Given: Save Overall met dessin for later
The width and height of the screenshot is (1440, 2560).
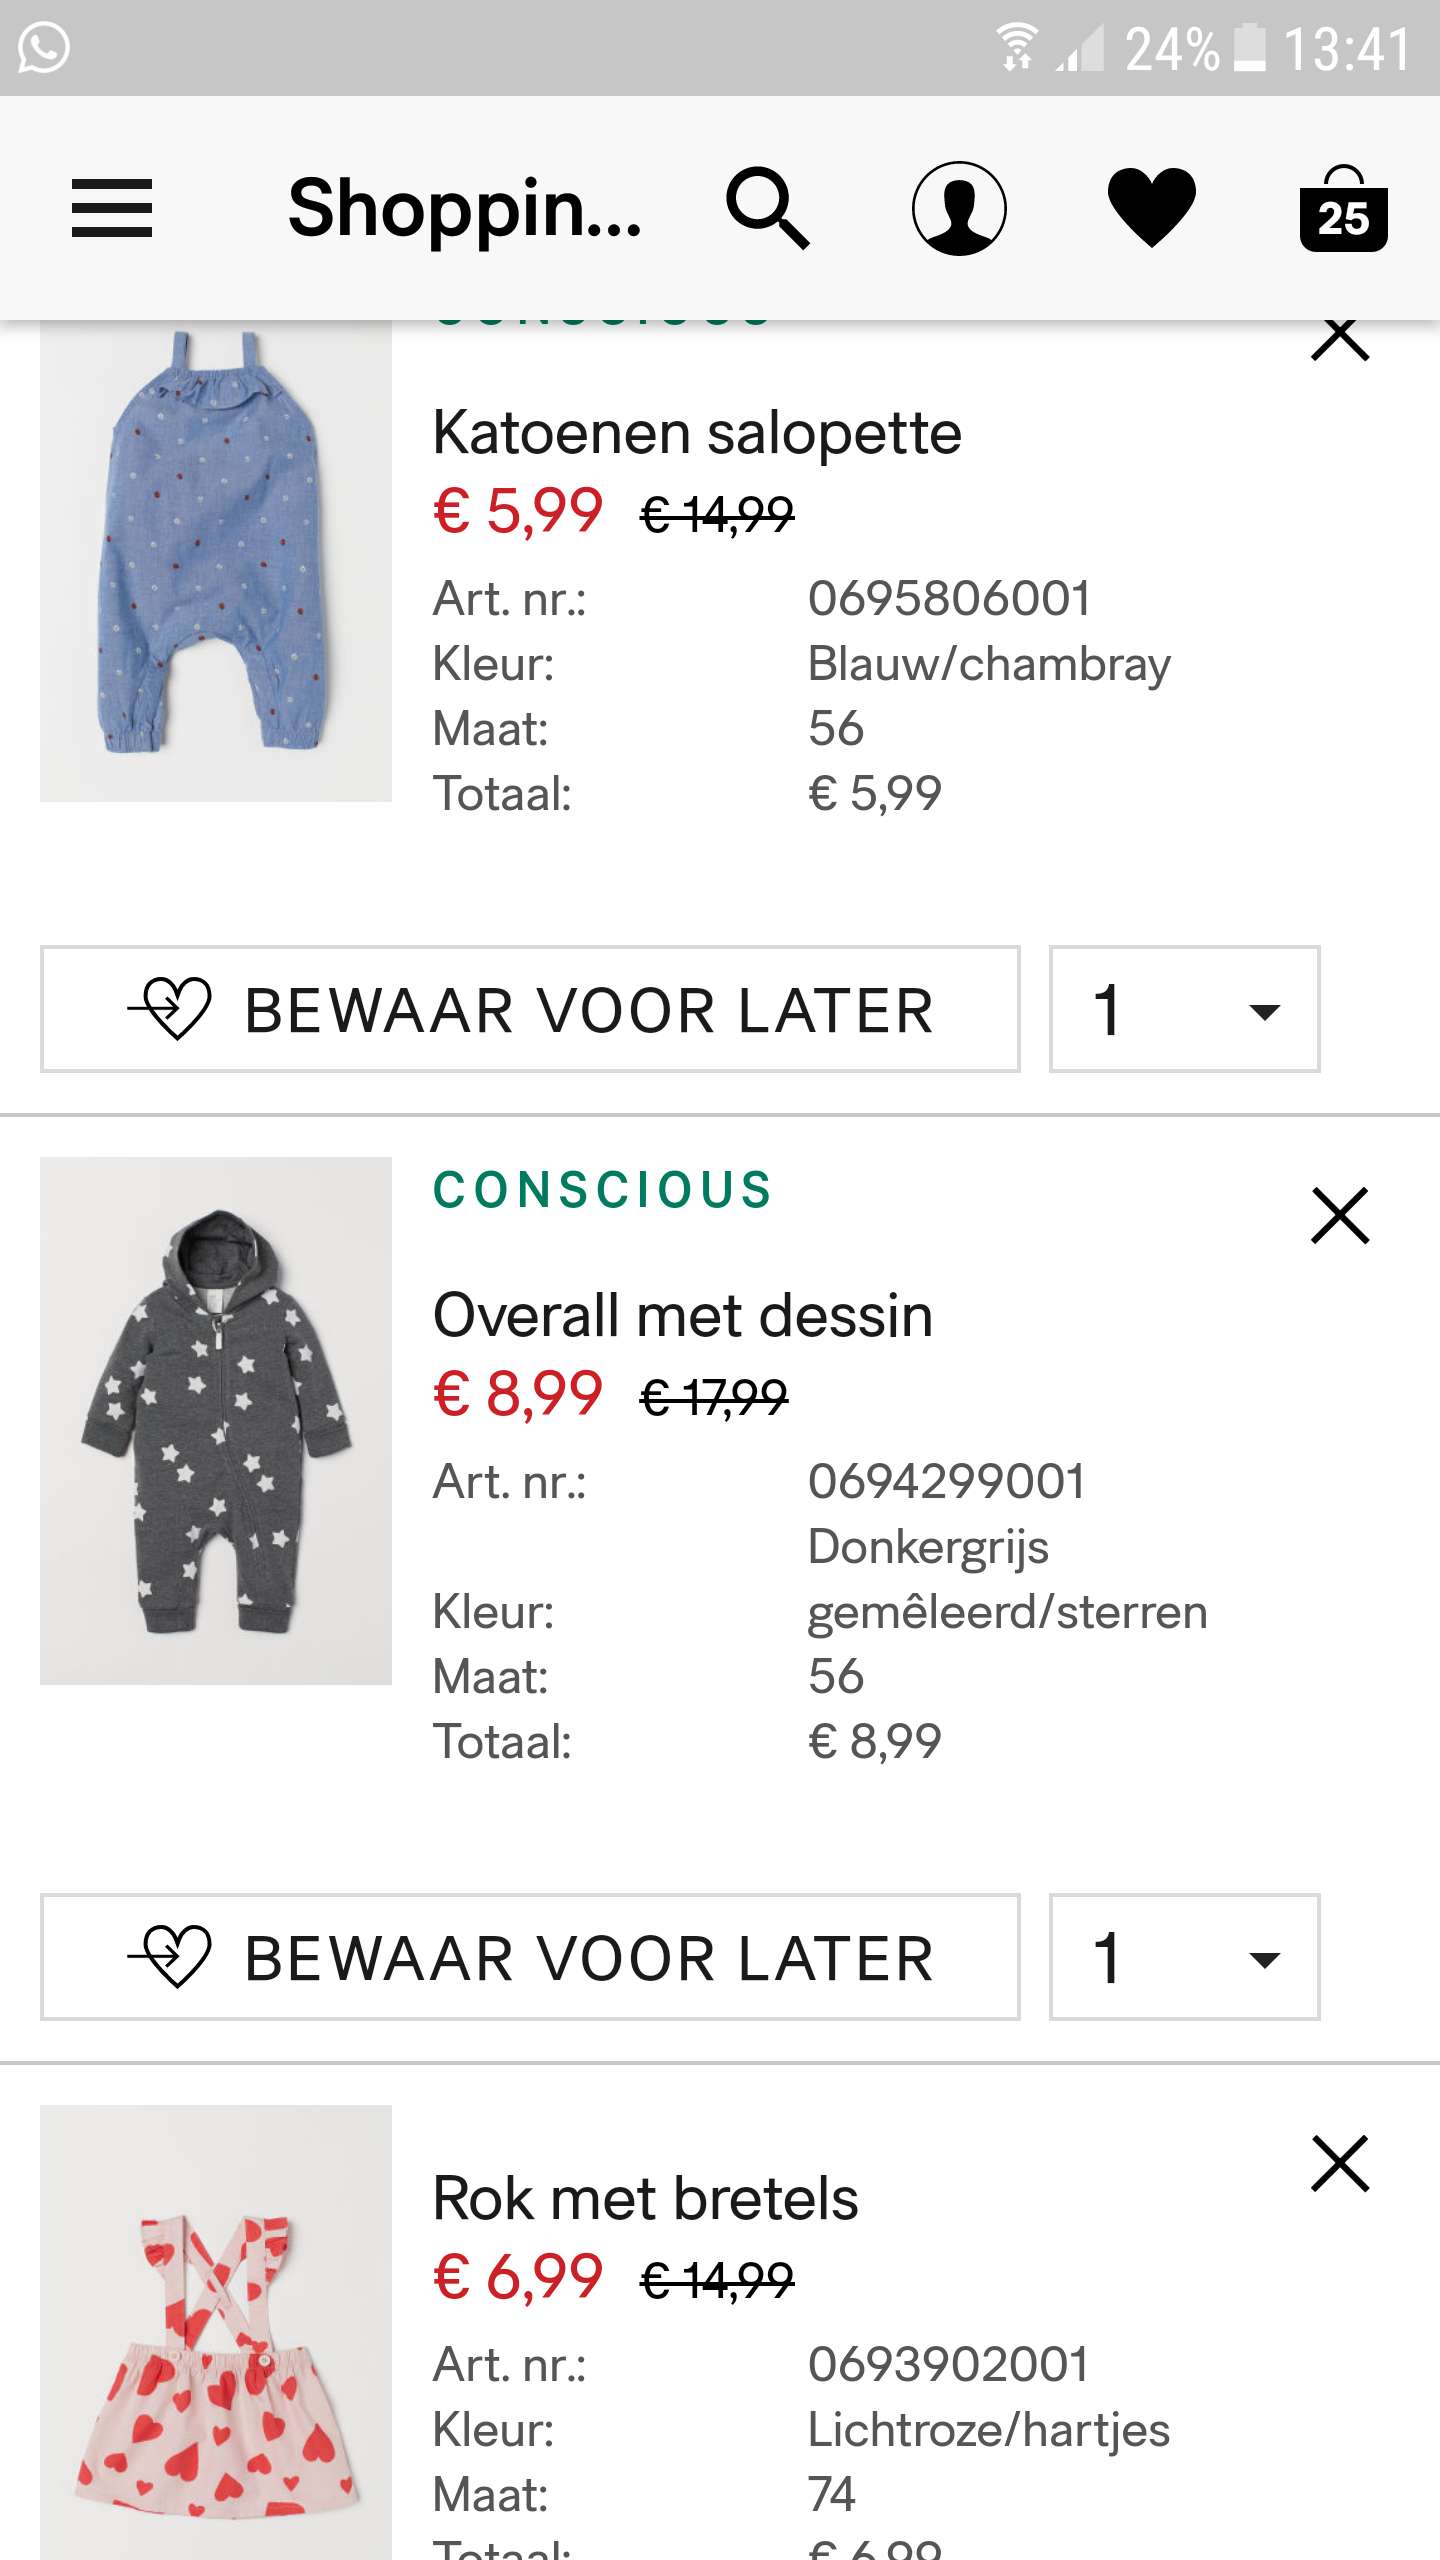Looking at the screenshot, I should 530,1957.
